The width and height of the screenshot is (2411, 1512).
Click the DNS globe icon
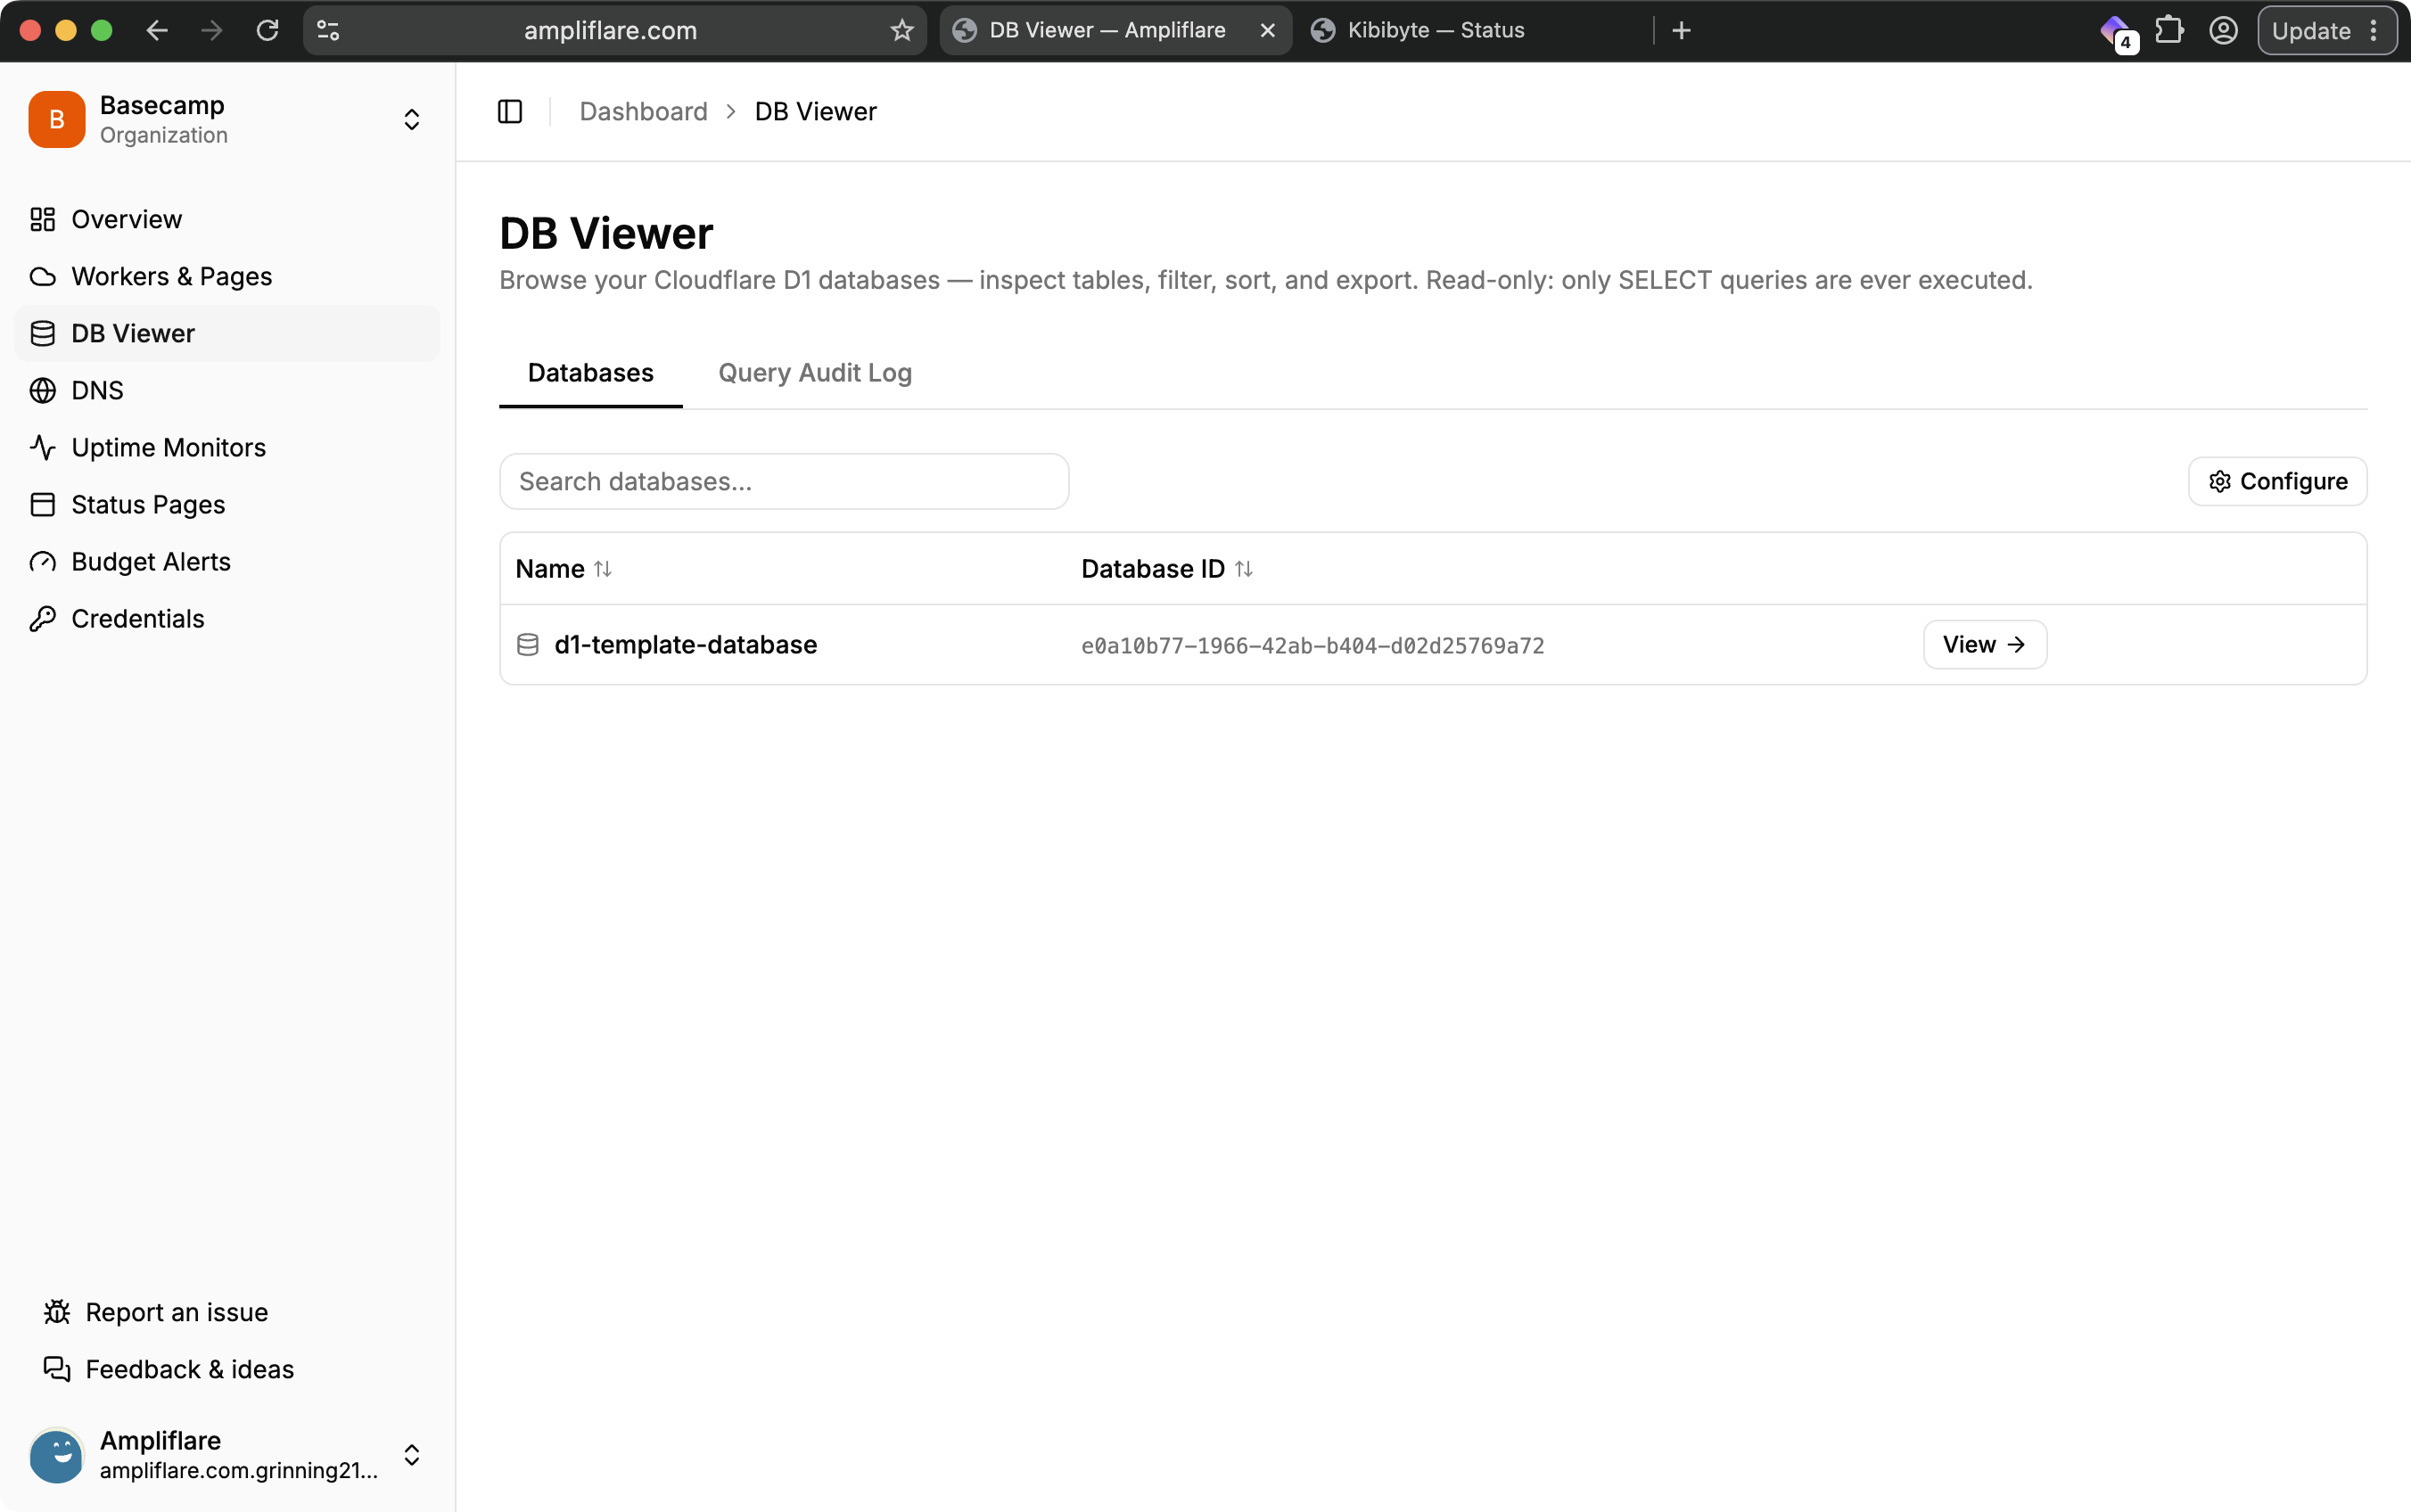coord(42,390)
